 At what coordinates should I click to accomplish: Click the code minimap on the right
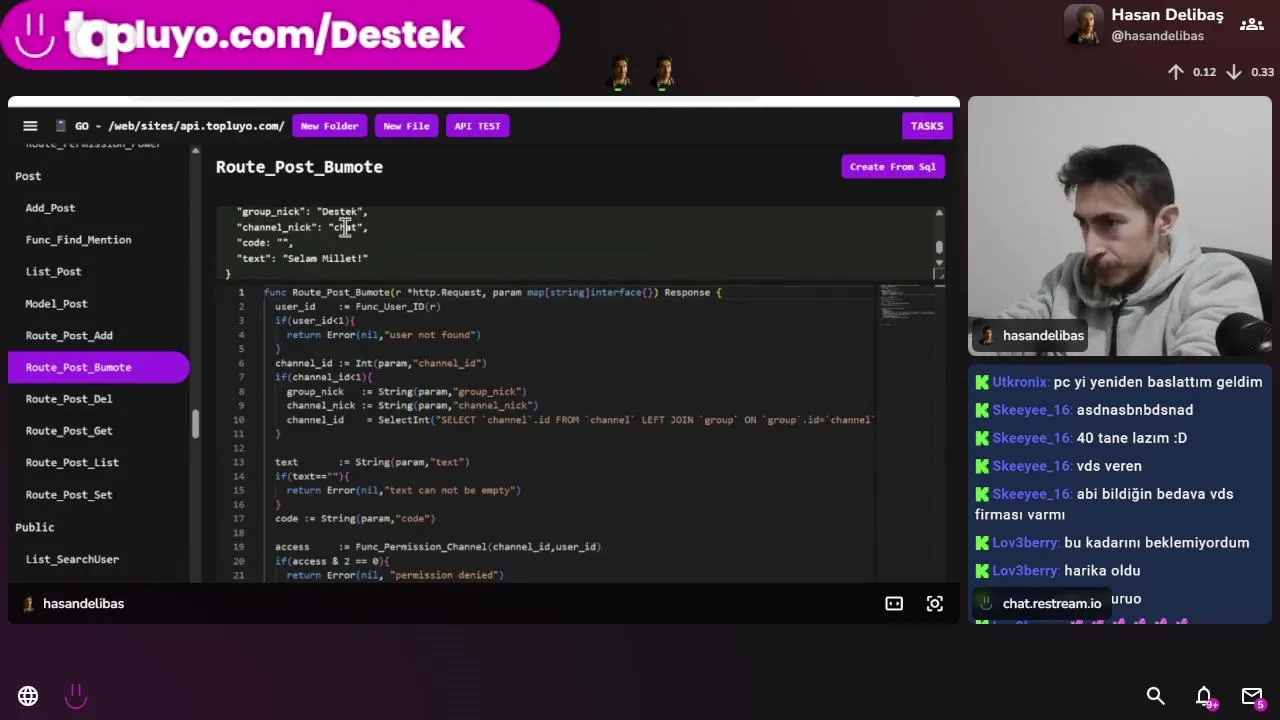tap(907, 306)
